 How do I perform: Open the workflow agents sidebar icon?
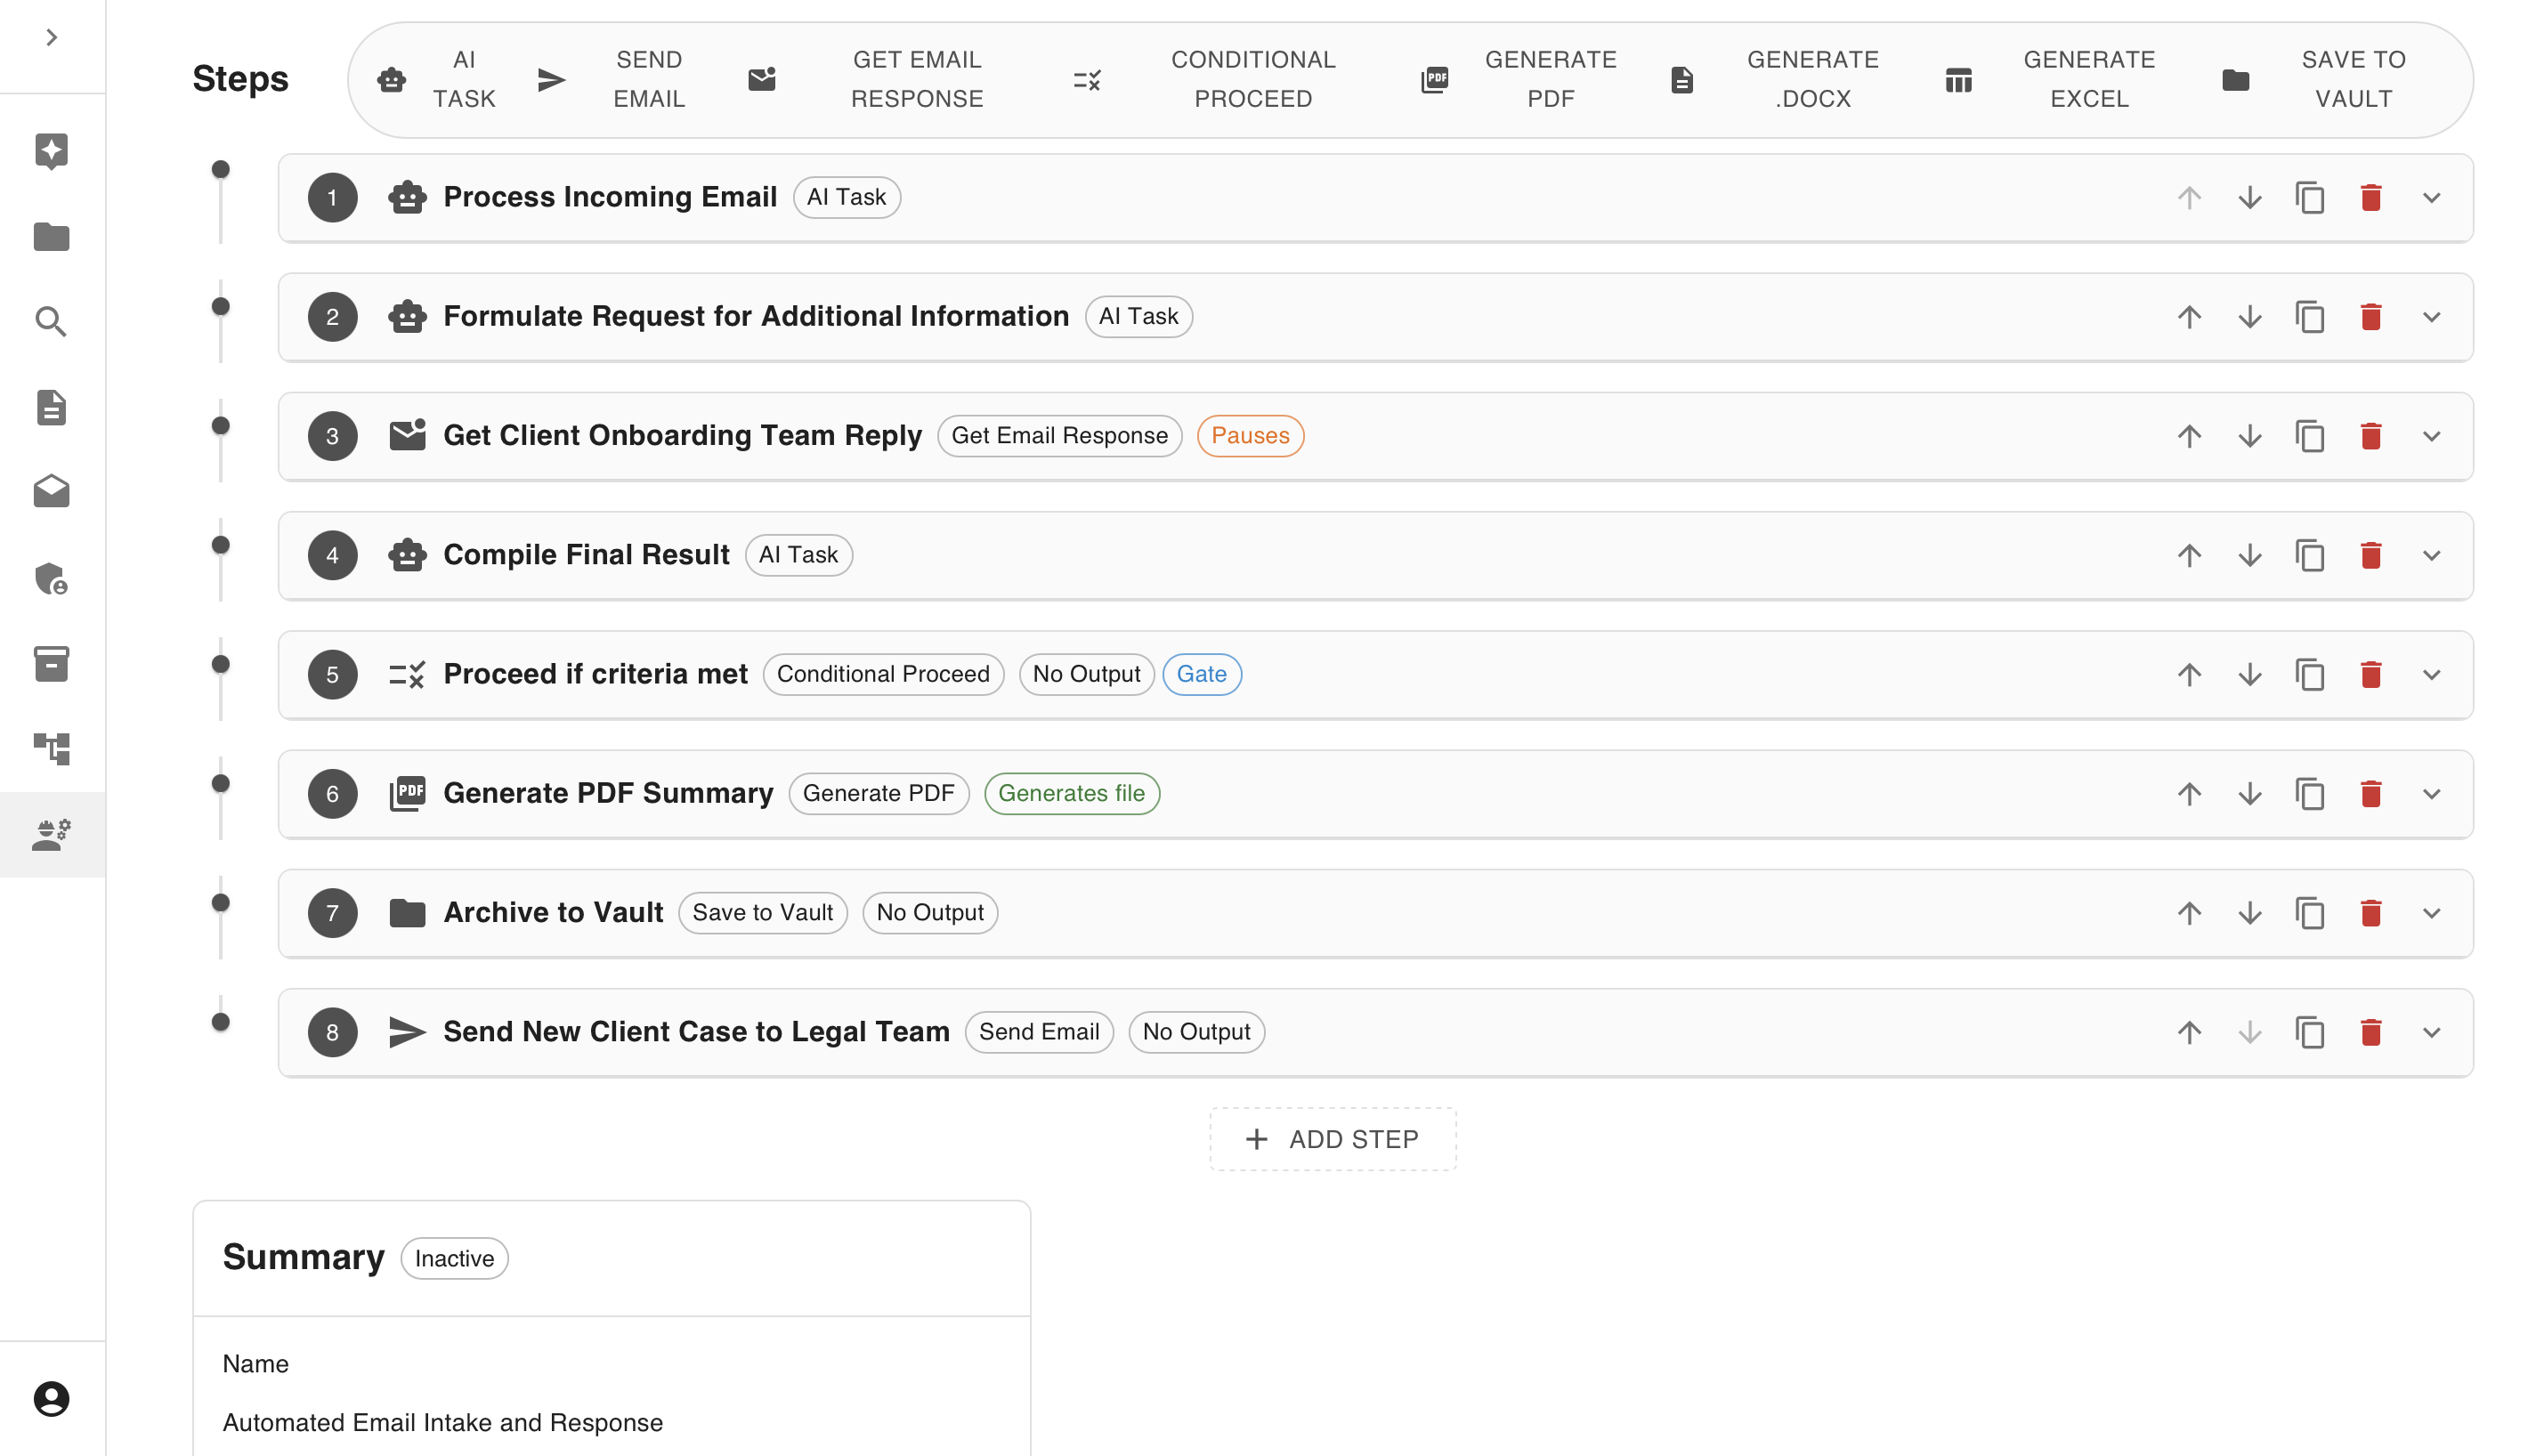[51, 834]
